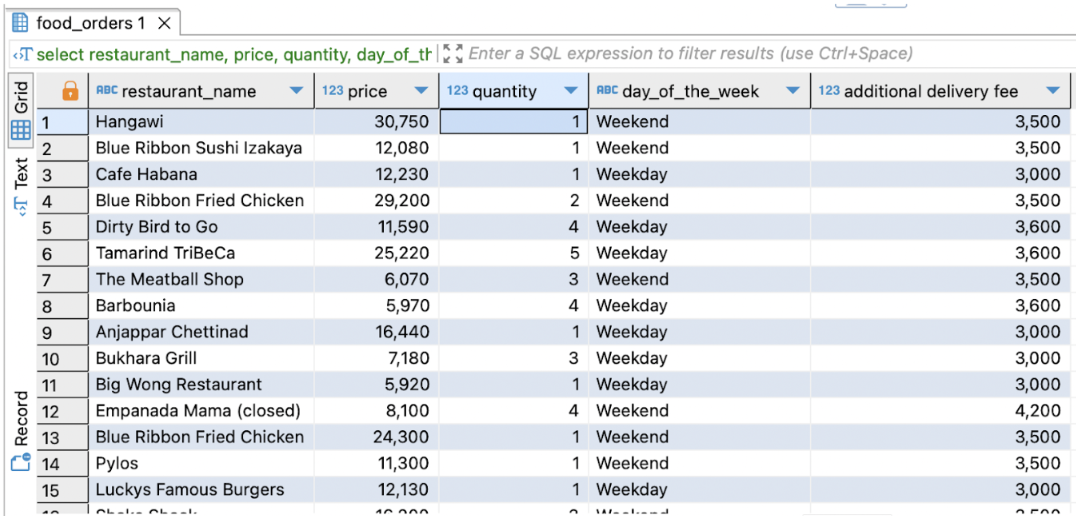Switch to the Grid view side tab

(21, 110)
